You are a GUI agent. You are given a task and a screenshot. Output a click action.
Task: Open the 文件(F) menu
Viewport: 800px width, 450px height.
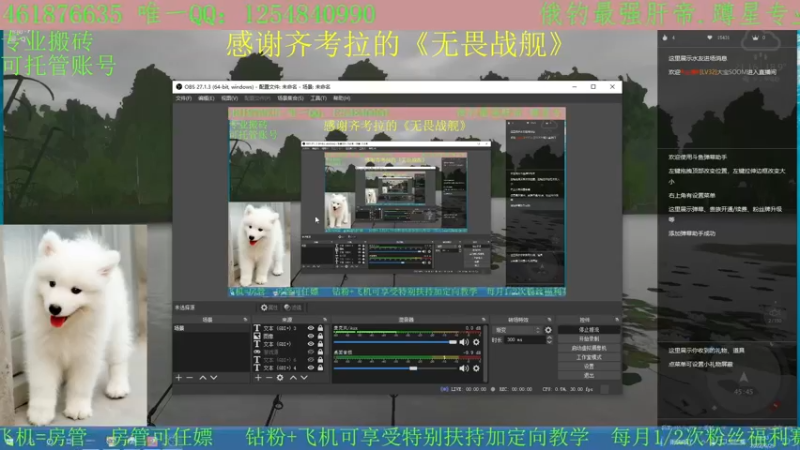(x=183, y=98)
